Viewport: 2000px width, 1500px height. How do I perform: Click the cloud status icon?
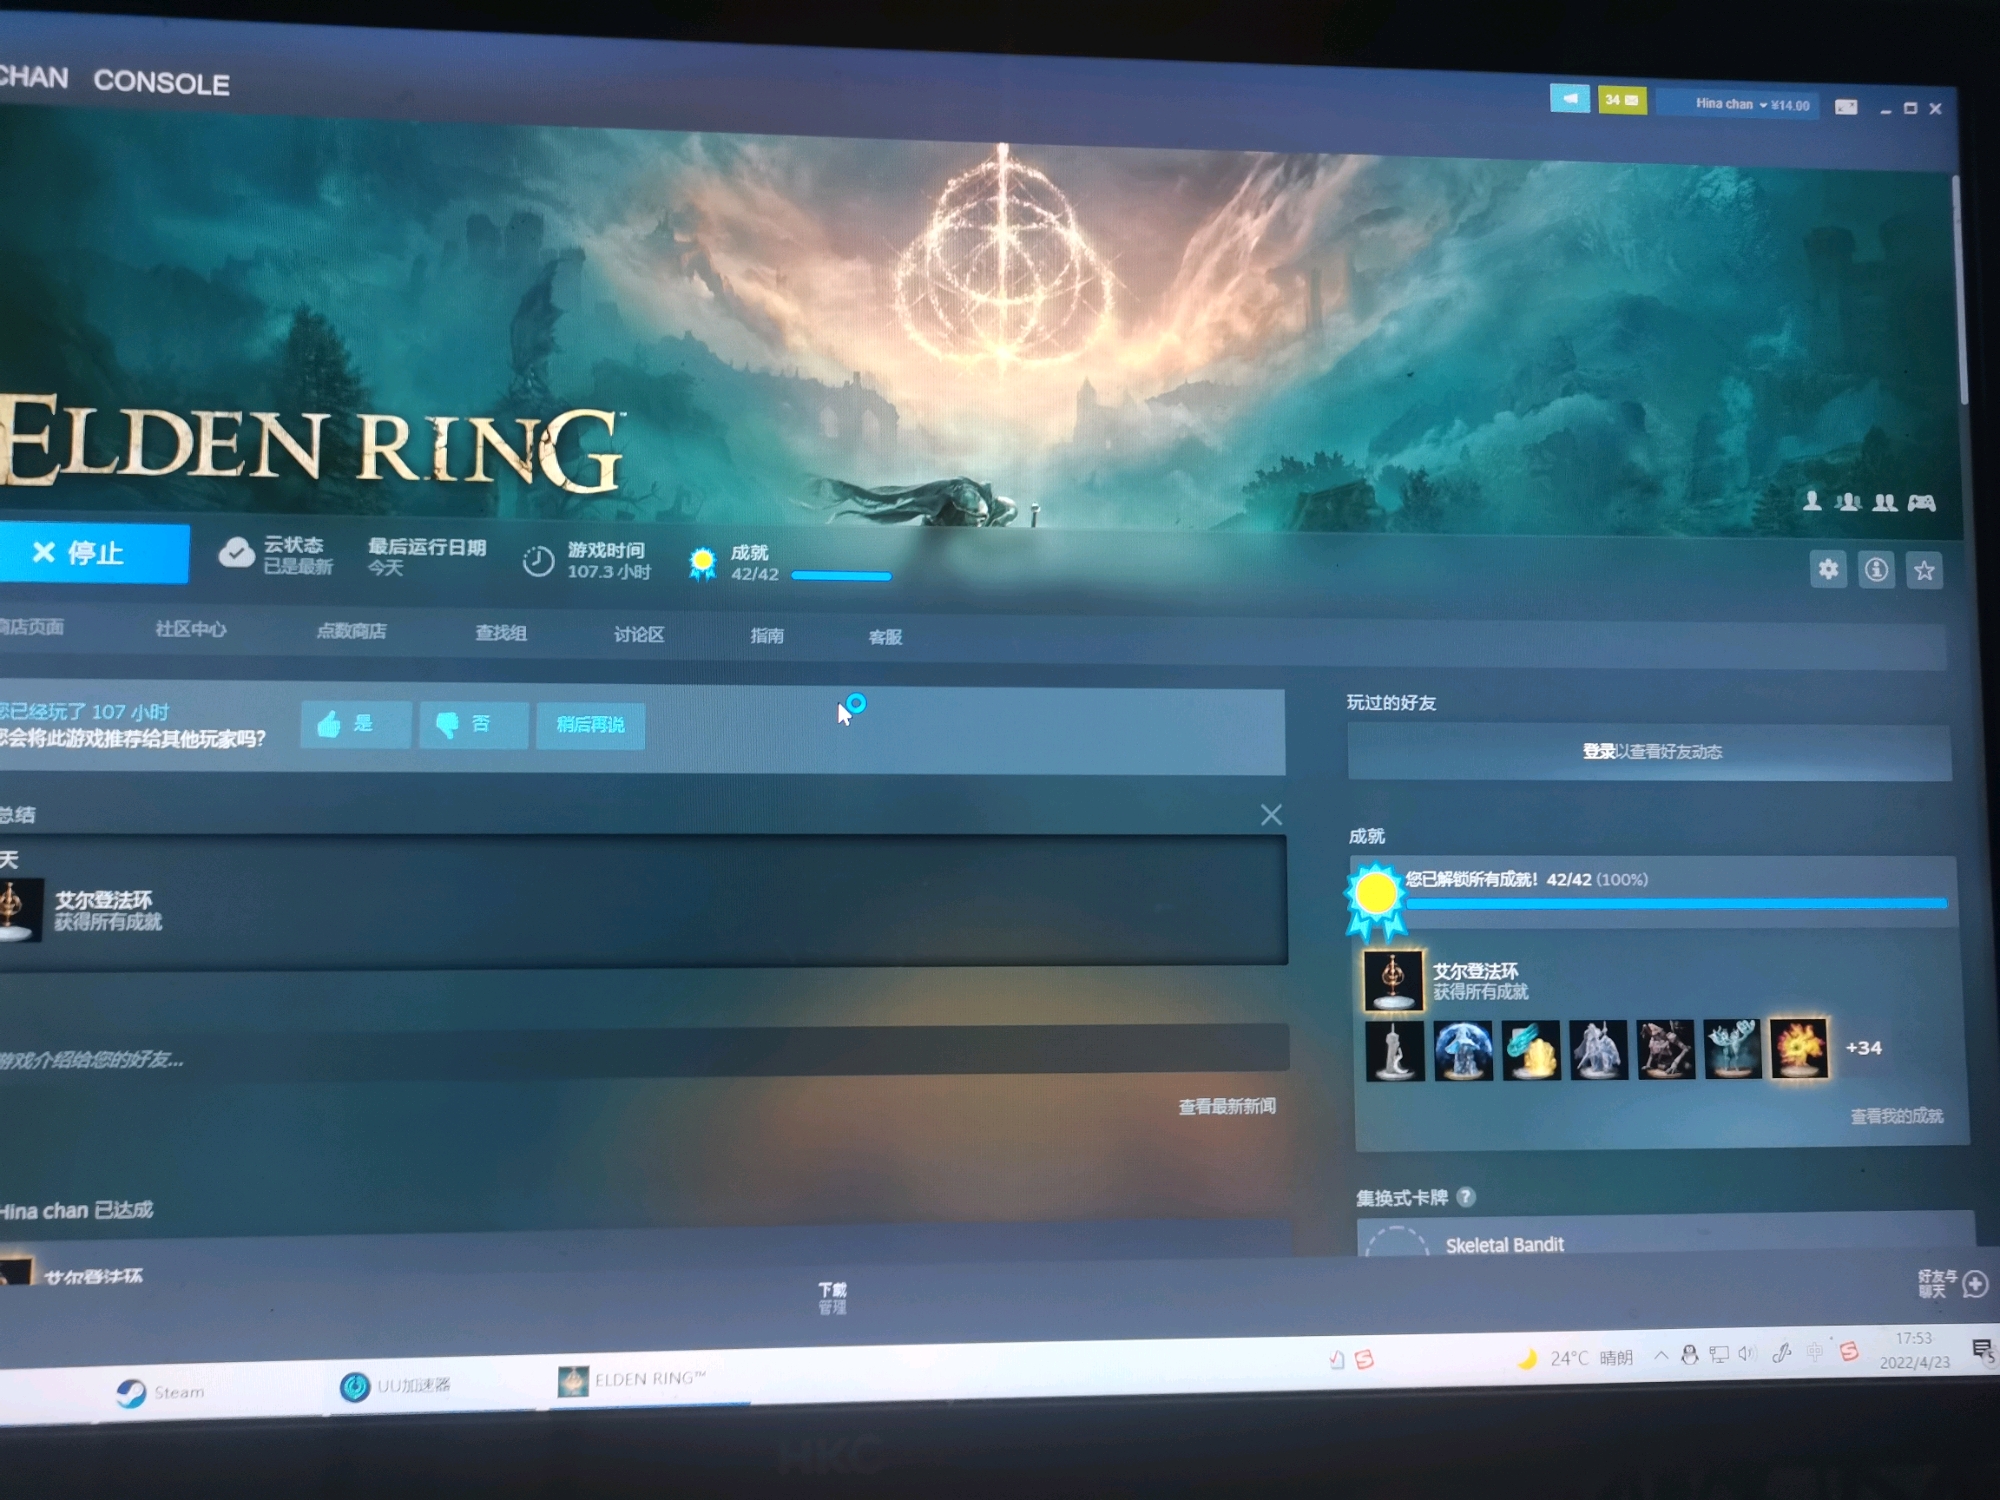(237, 553)
